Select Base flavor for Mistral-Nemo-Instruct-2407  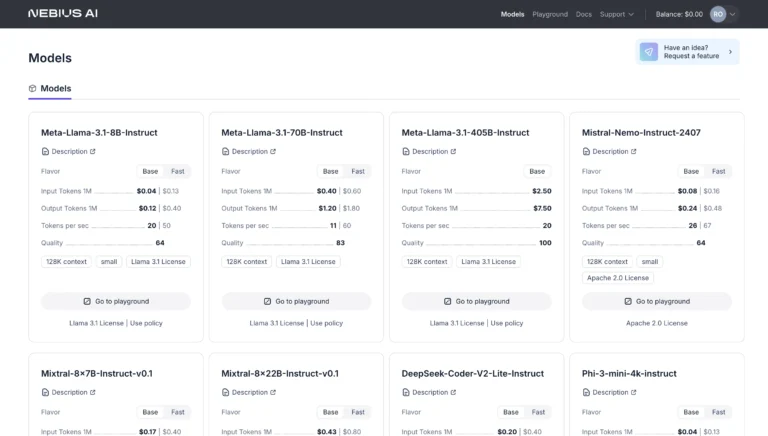691,171
